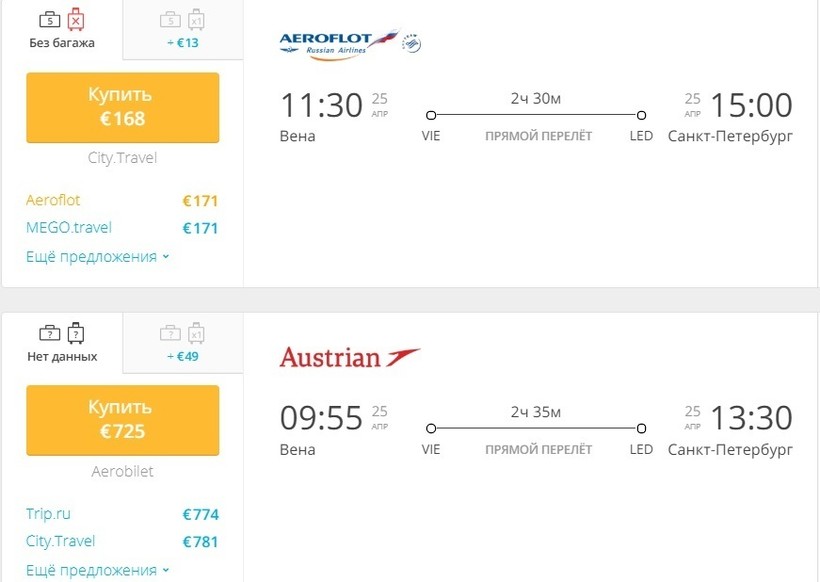Screen dimensions: 820x582
Task: Select the 'Нет данных' baggage tab
Action: tap(62, 342)
